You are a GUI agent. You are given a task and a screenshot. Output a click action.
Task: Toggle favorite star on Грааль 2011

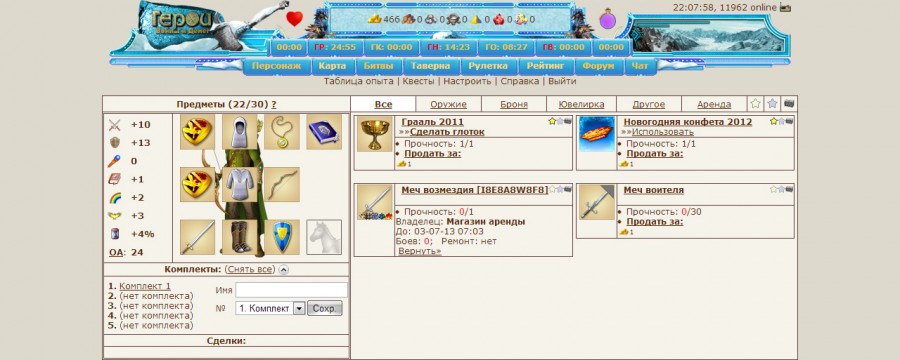[552, 121]
